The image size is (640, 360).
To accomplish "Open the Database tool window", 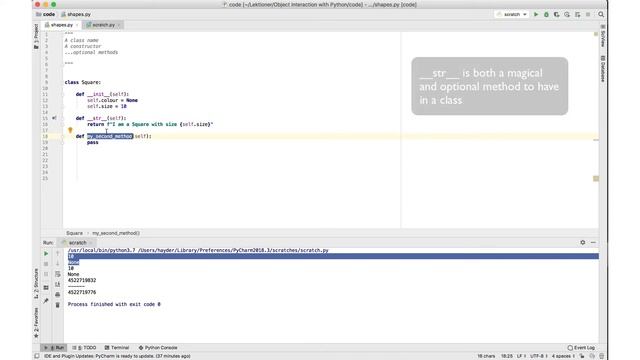I will 602,69.
